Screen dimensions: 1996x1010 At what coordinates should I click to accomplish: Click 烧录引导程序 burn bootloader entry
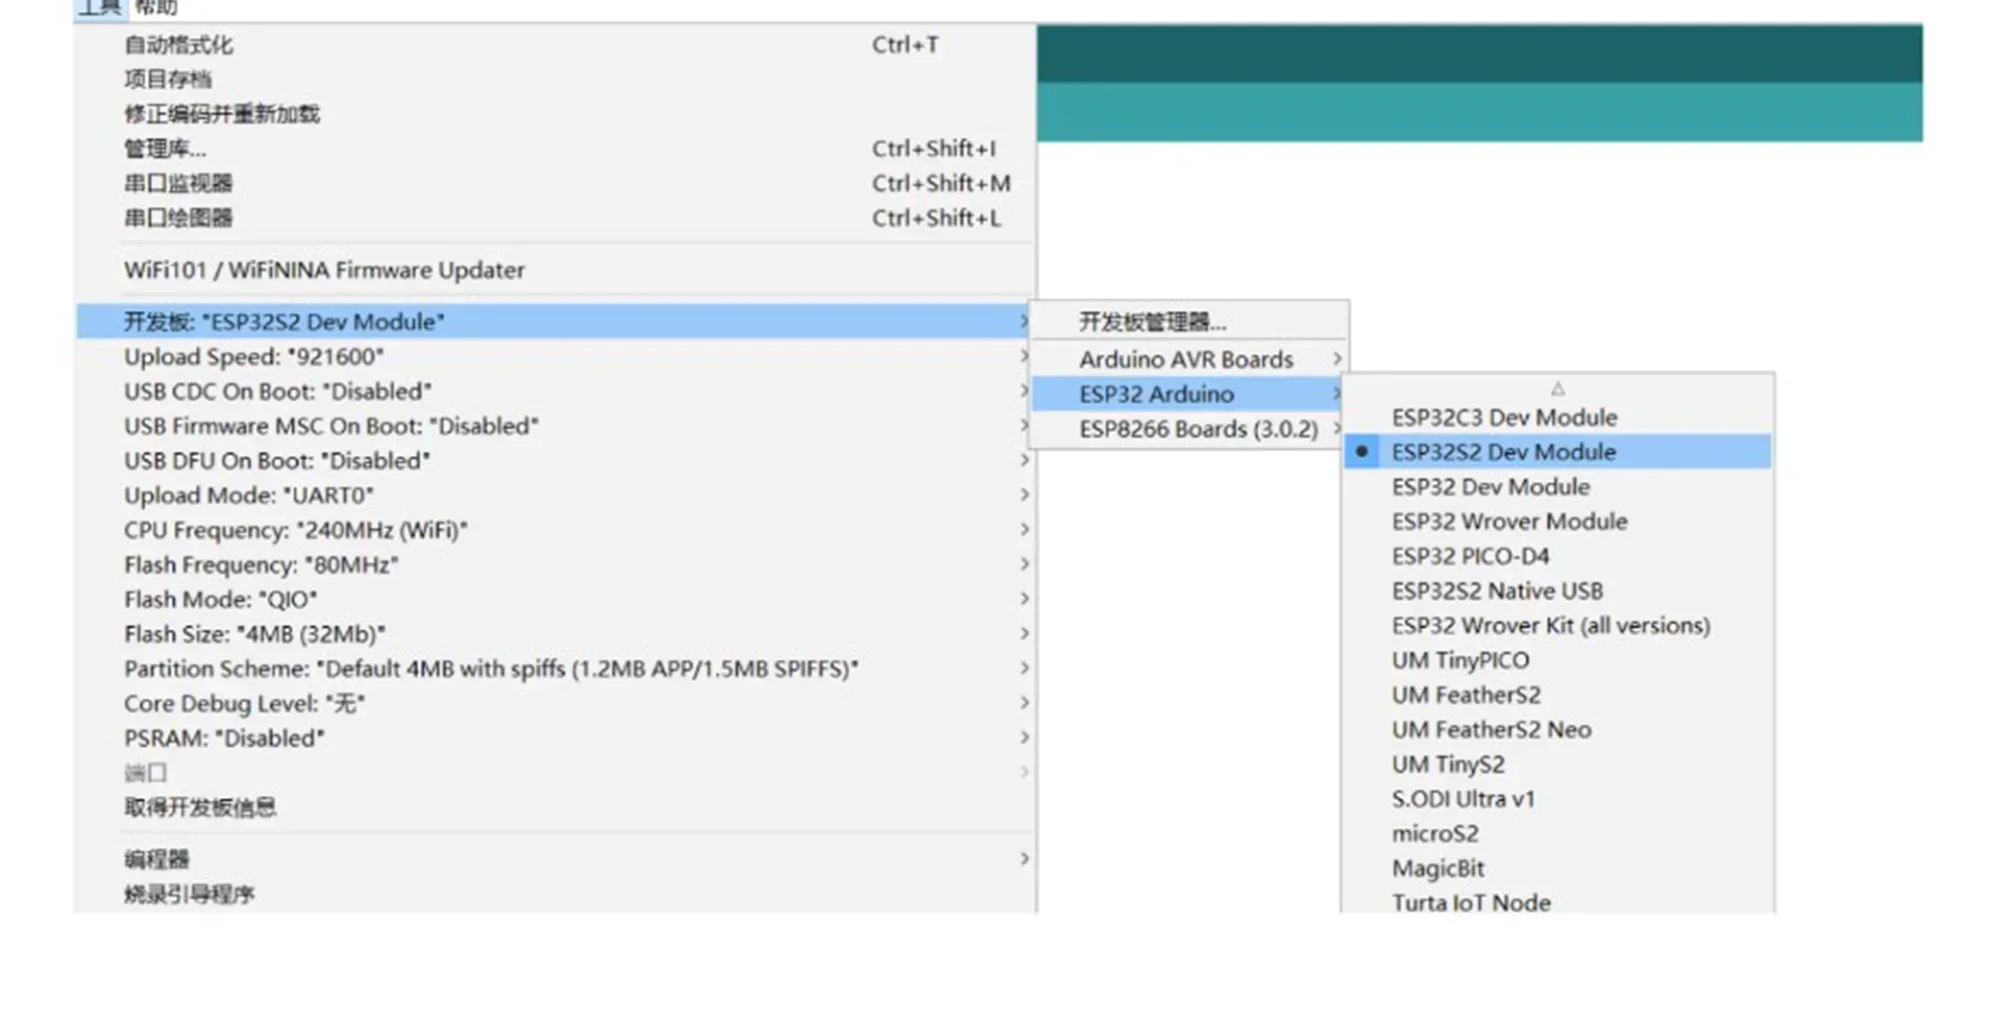(555, 894)
